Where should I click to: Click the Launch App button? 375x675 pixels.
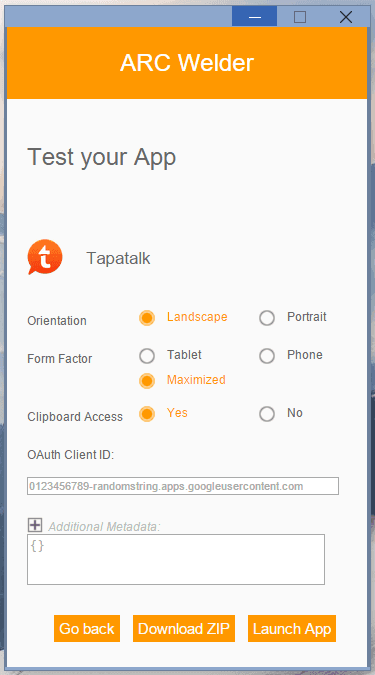[x=292, y=629]
